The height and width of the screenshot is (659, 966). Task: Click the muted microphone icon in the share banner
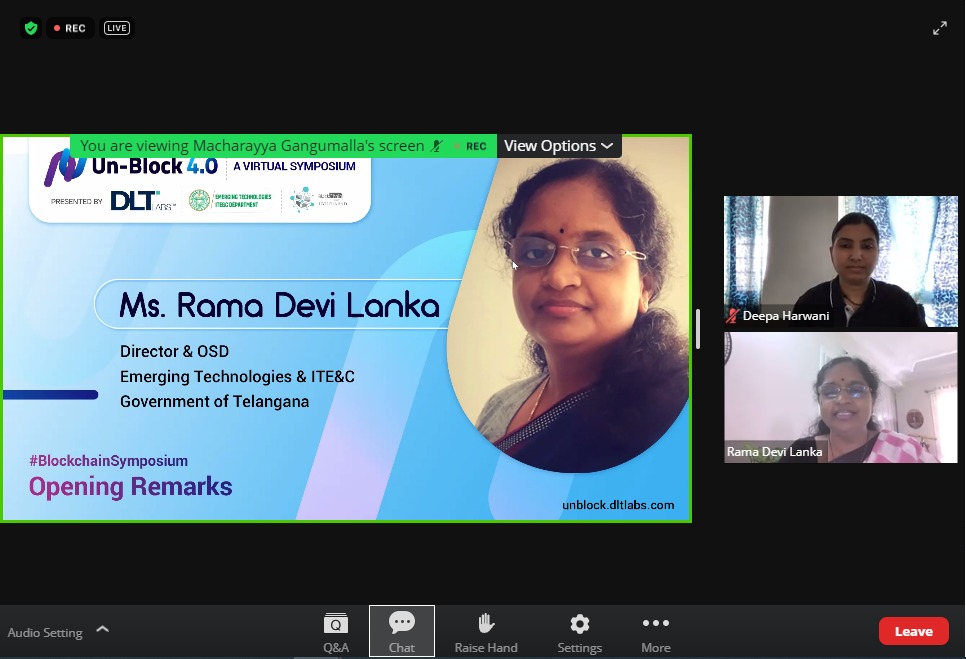coord(437,146)
